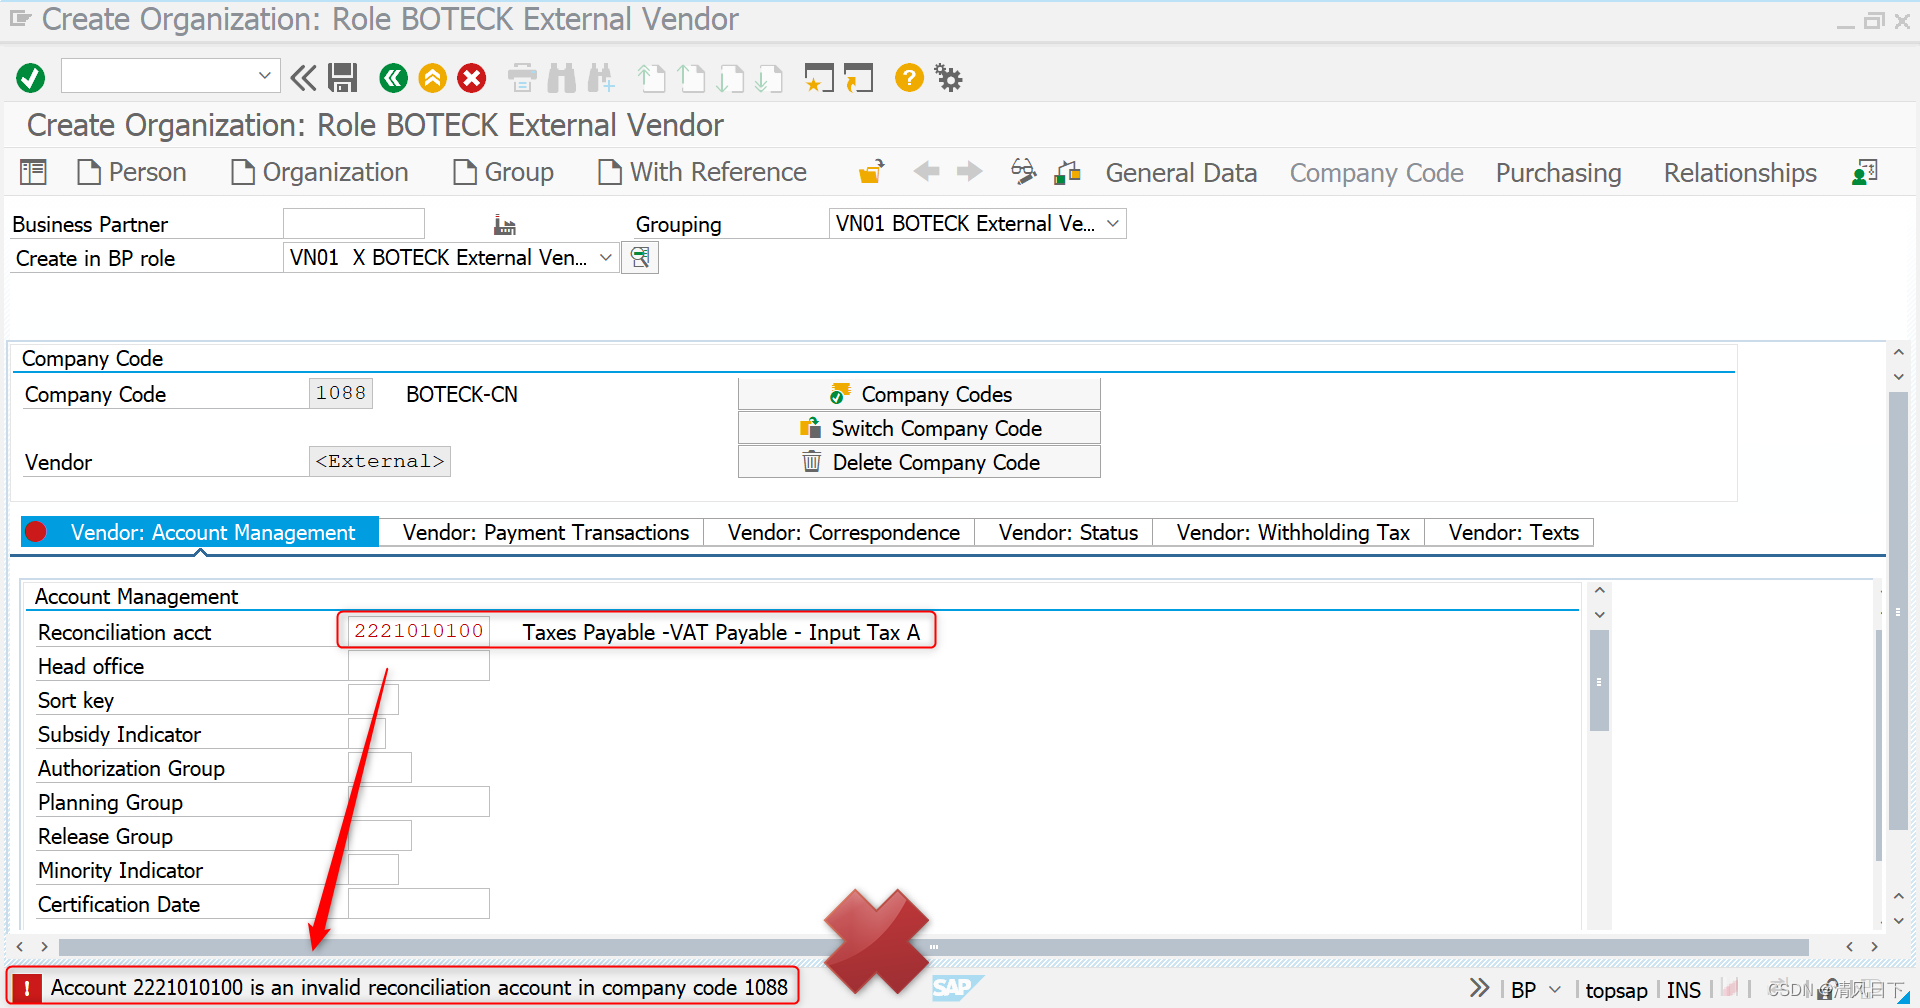Click the red Cancel icon
This screenshot has height=1008, width=1920.
(472, 77)
